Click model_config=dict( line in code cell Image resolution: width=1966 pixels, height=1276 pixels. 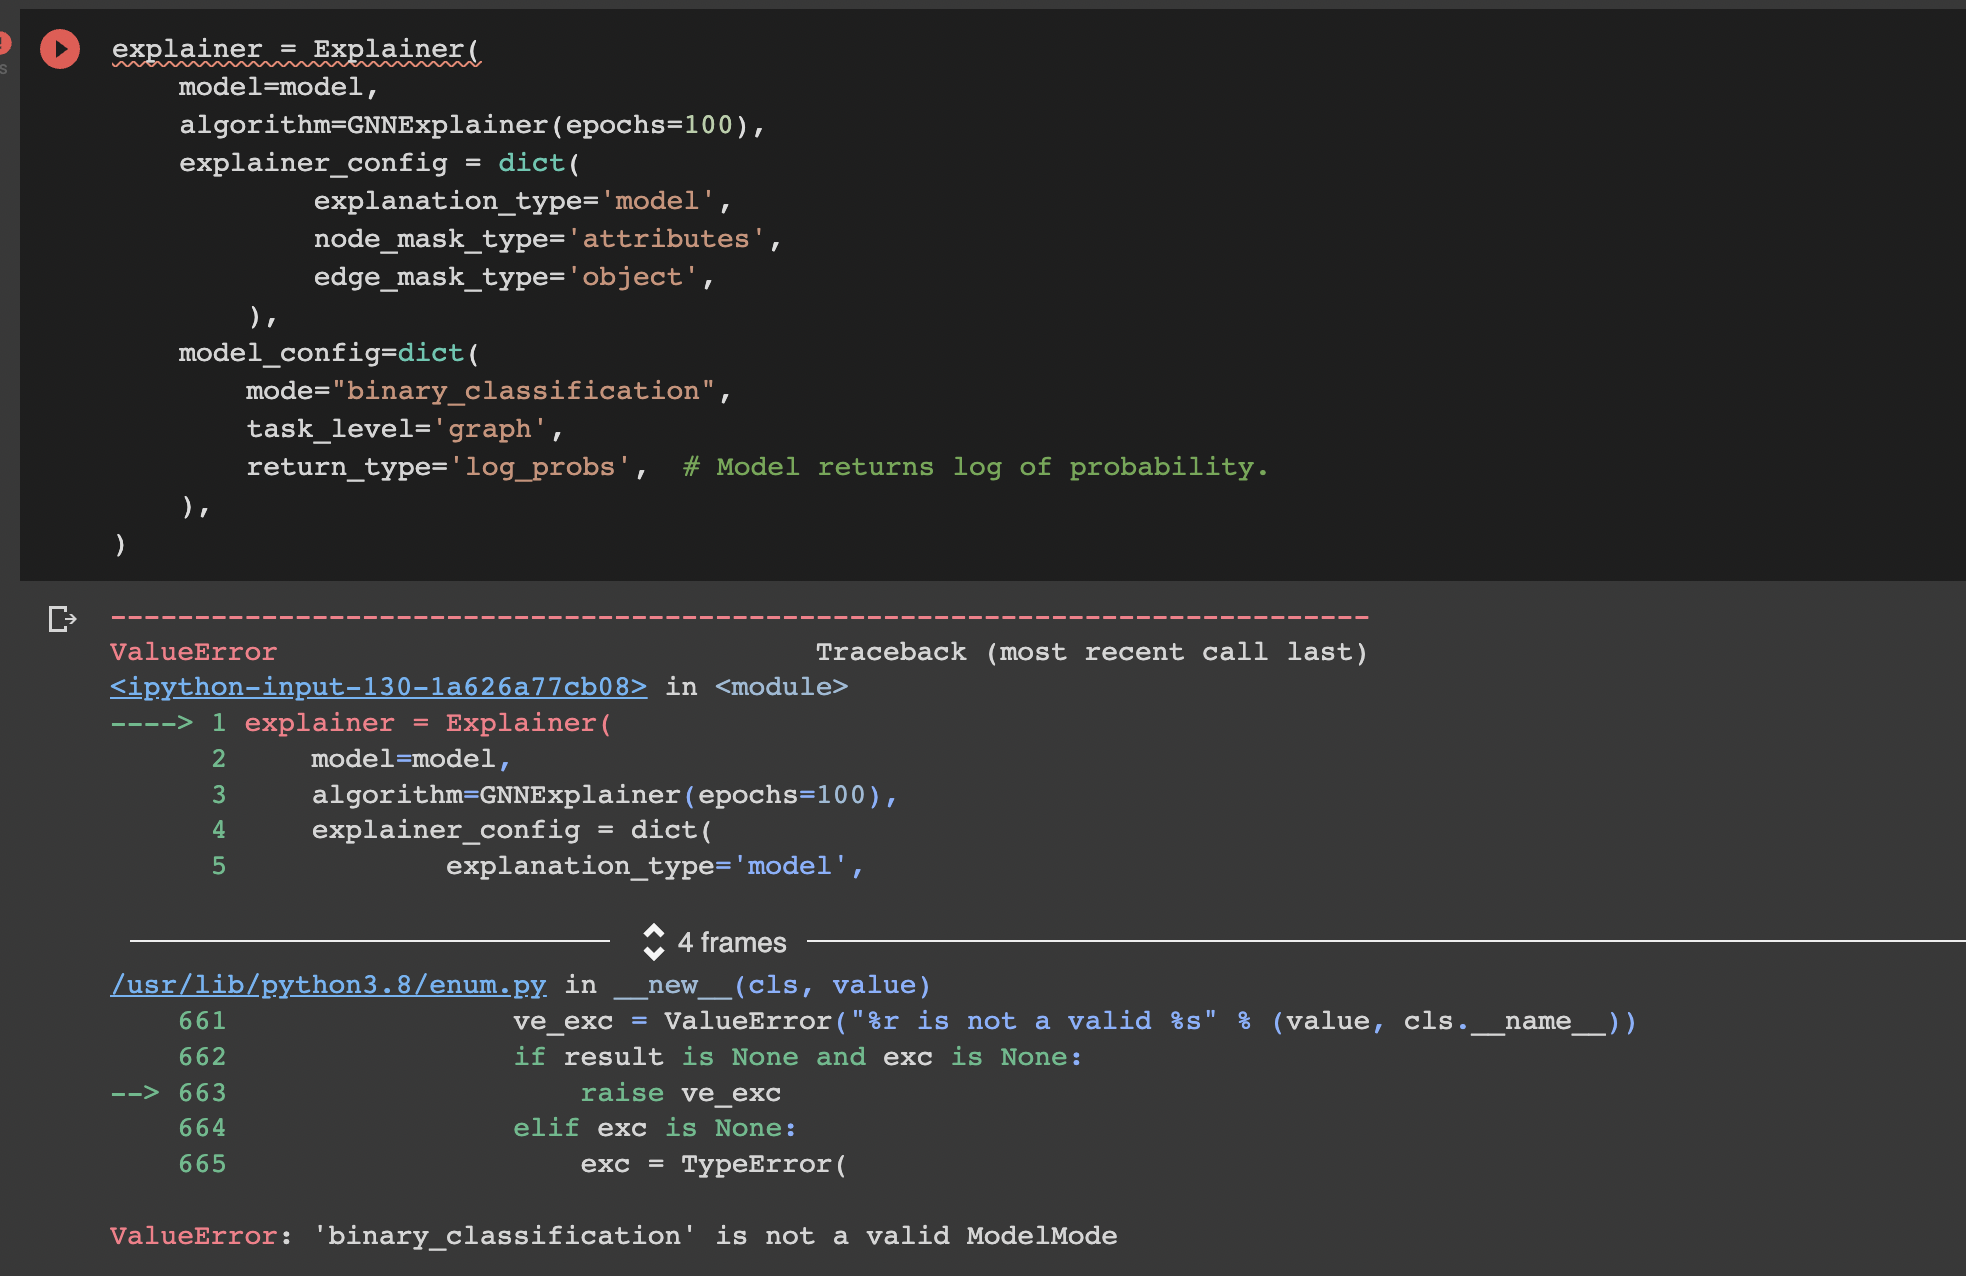tap(329, 353)
